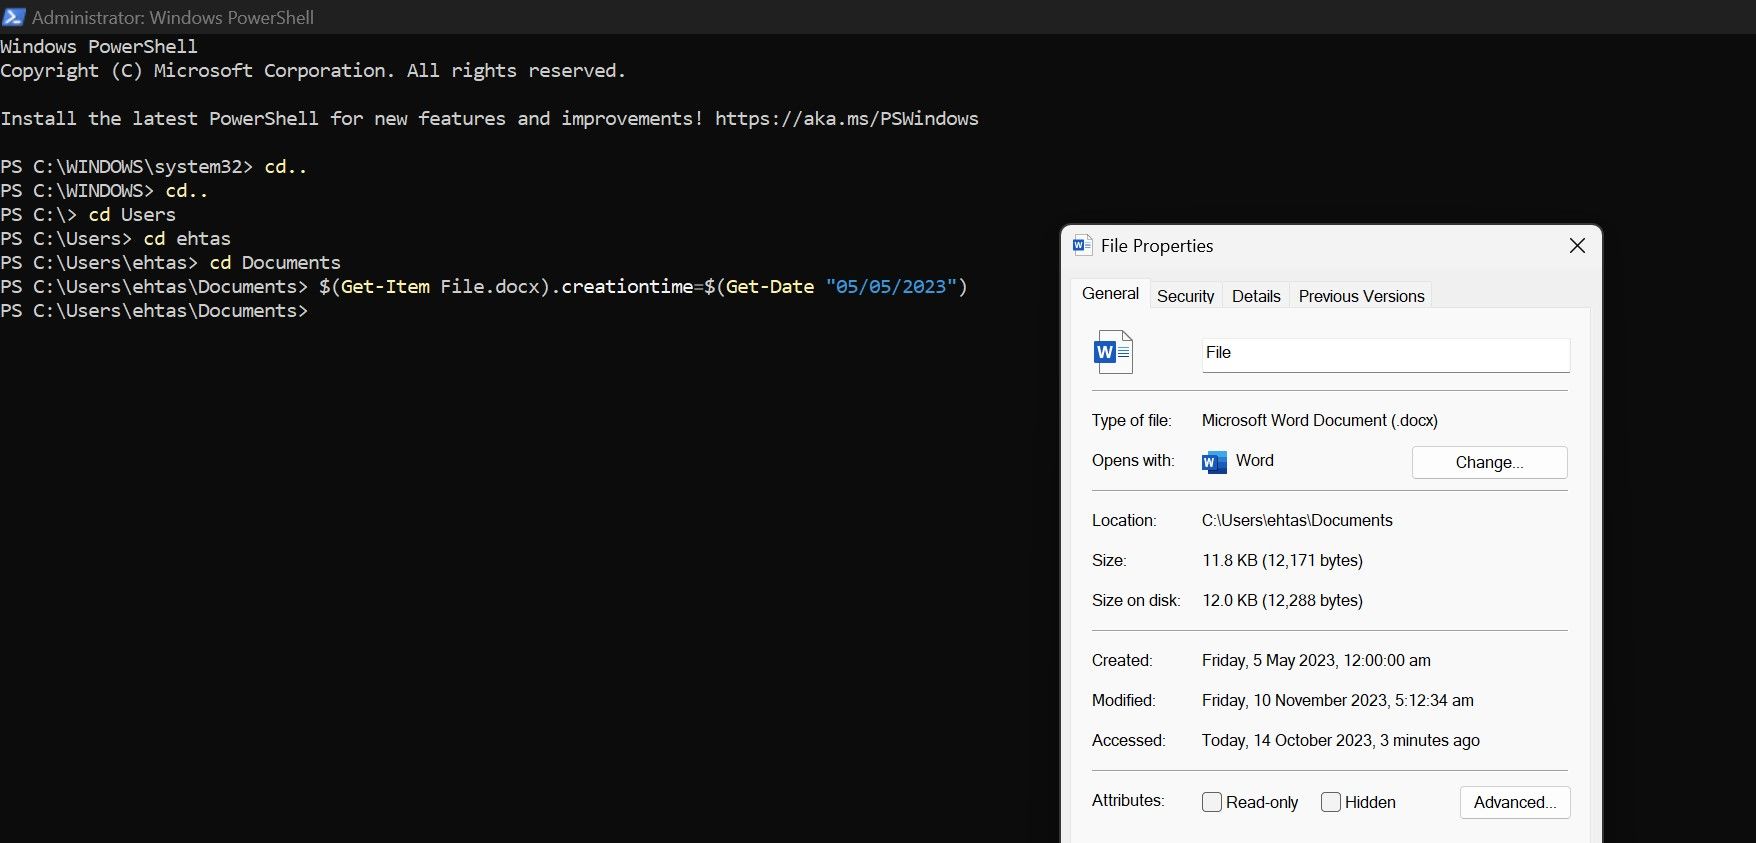Enable the Read-only attribute checkbox
Image resolution: width=1756 pixels, height=843 pixels.
tap(1212, 802)
